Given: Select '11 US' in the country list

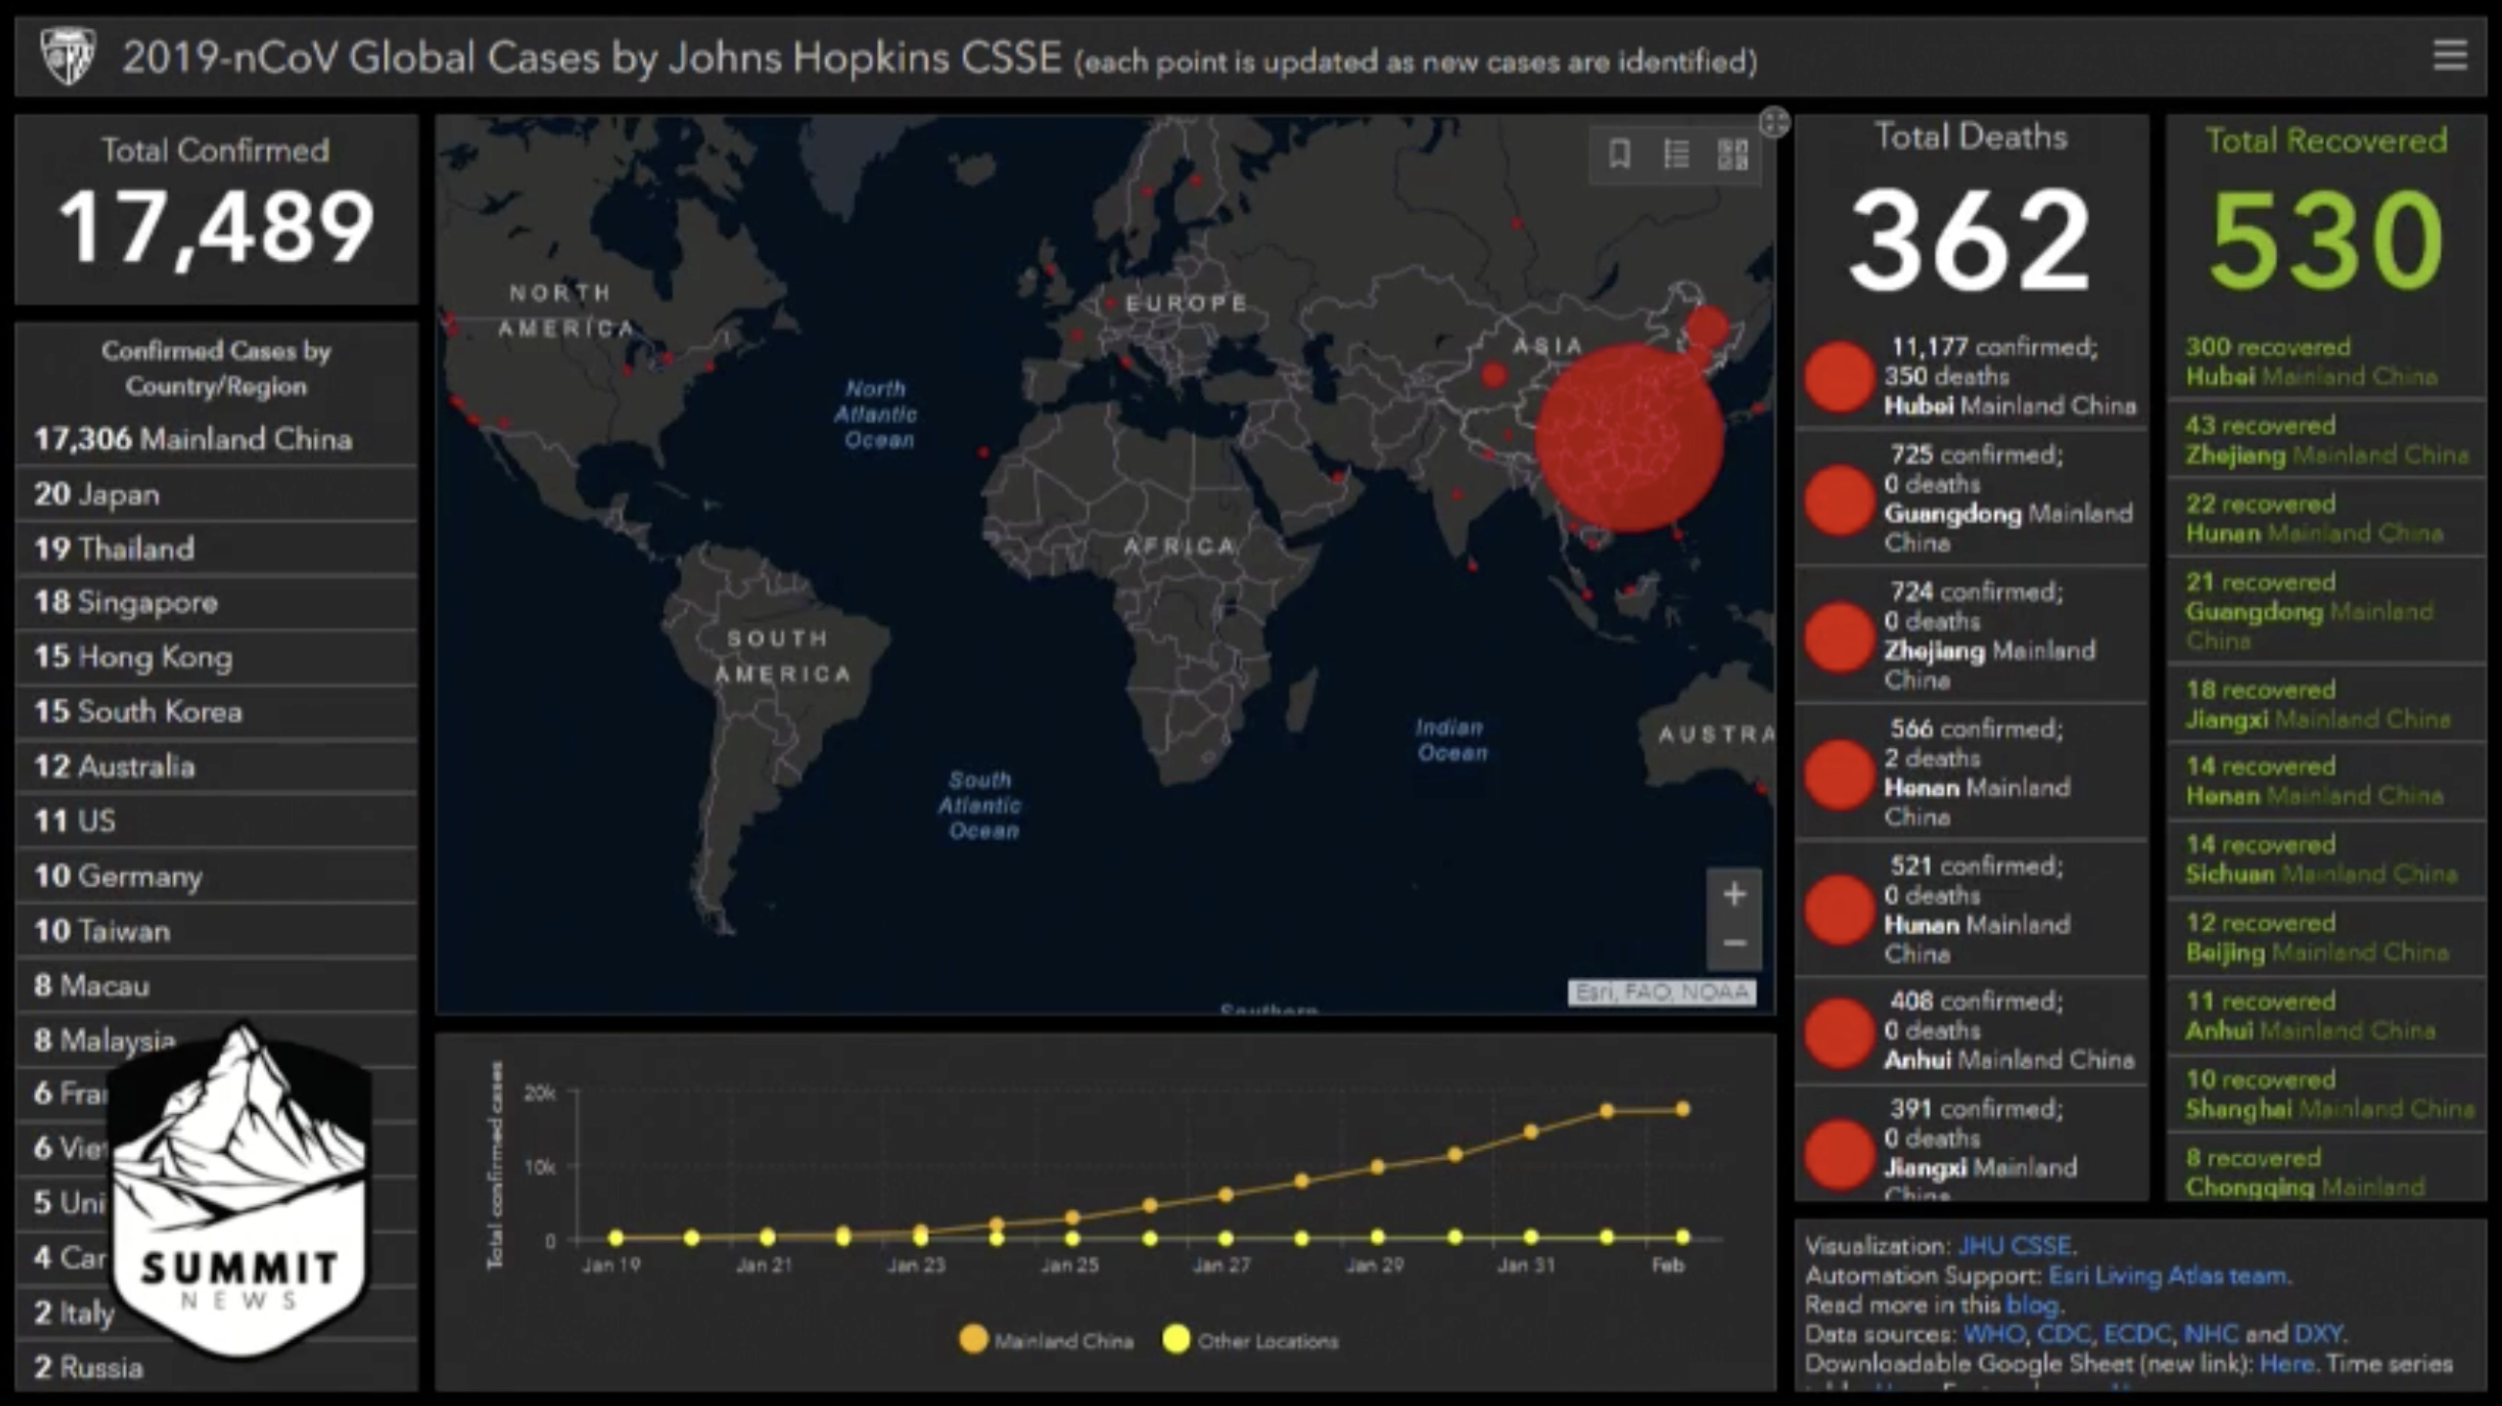Looking at the screenshot, I should click(x=216, y=821).
